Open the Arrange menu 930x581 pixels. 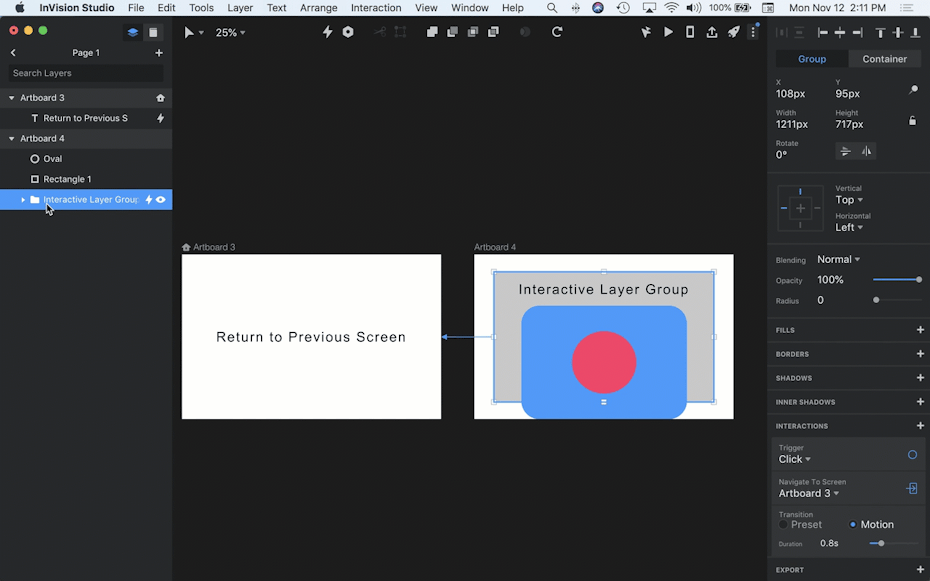[x=318, y=8]
